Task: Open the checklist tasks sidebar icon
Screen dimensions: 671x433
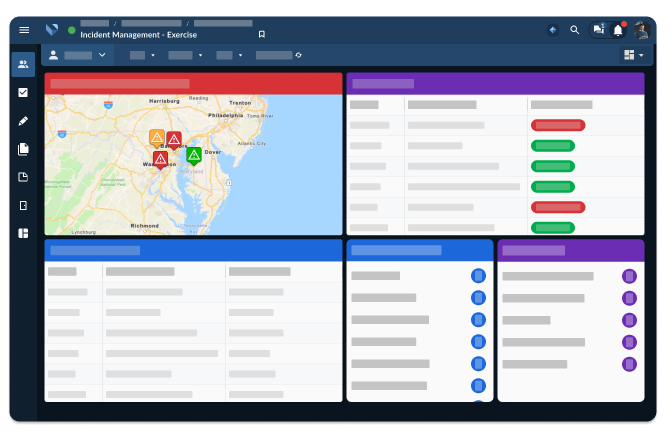Action: pyautogui.click(x=23, y=92)
